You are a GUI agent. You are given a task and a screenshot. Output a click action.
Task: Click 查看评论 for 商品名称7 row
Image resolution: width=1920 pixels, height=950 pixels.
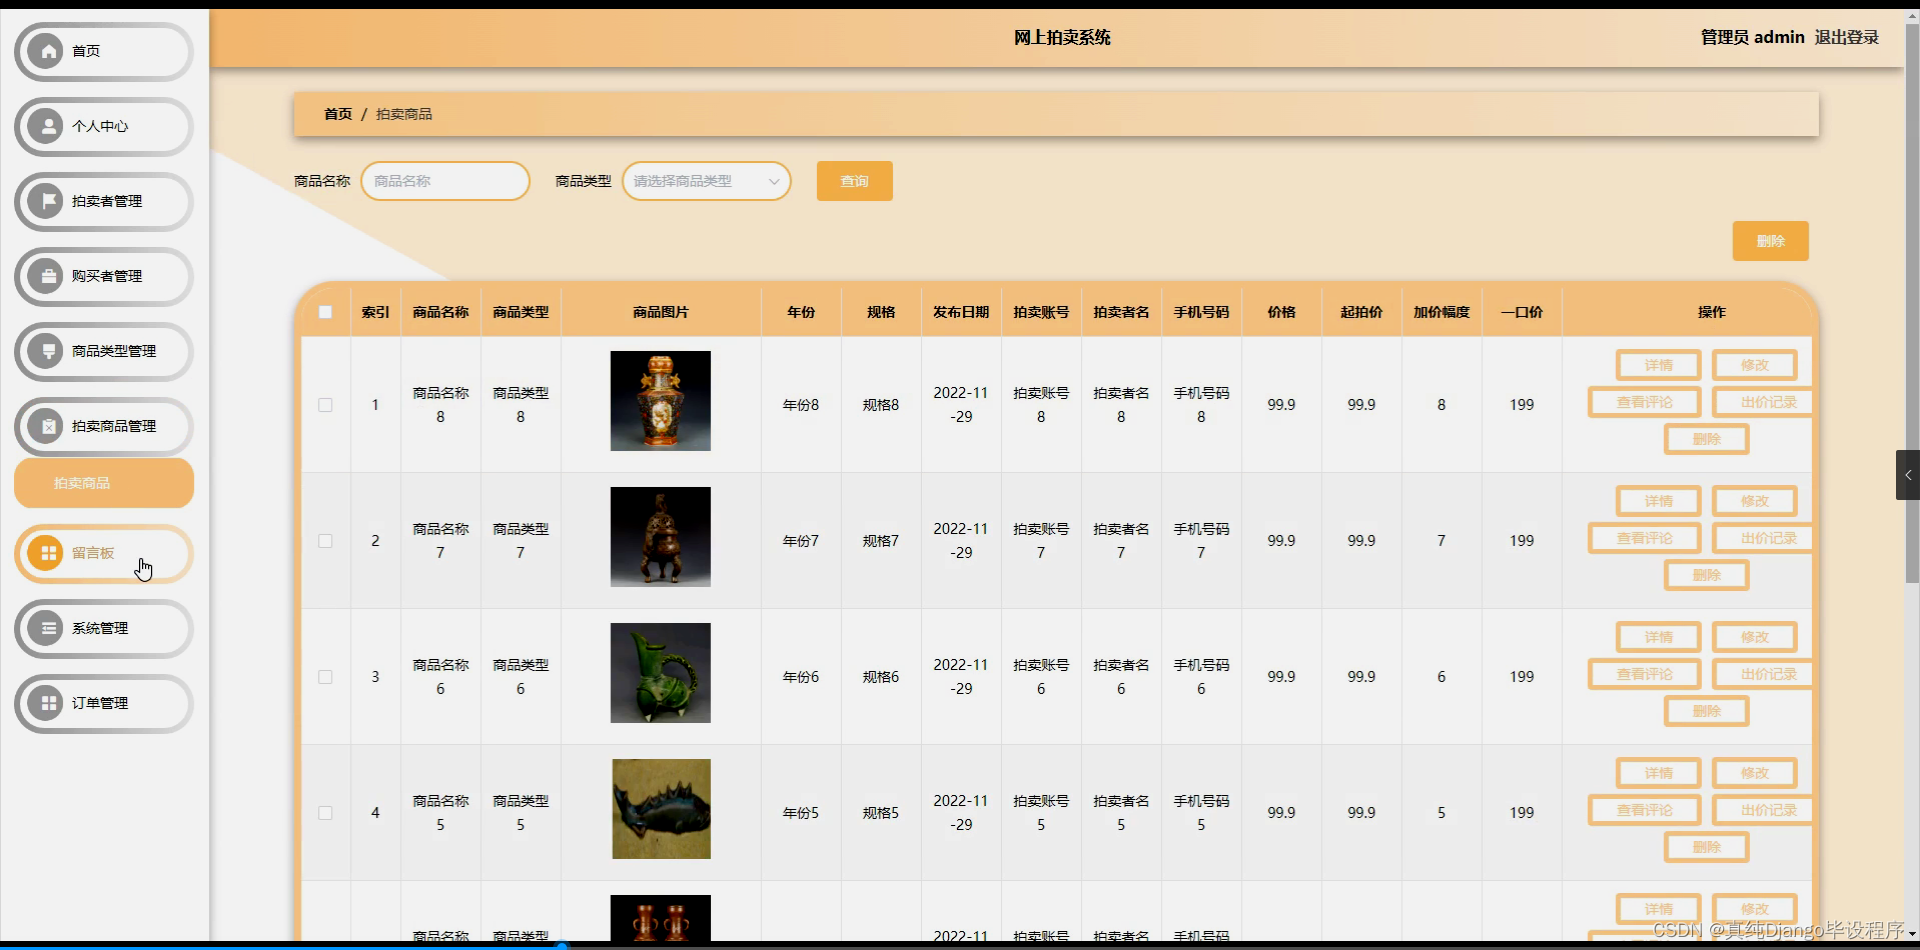click(x=1644, y=538)
